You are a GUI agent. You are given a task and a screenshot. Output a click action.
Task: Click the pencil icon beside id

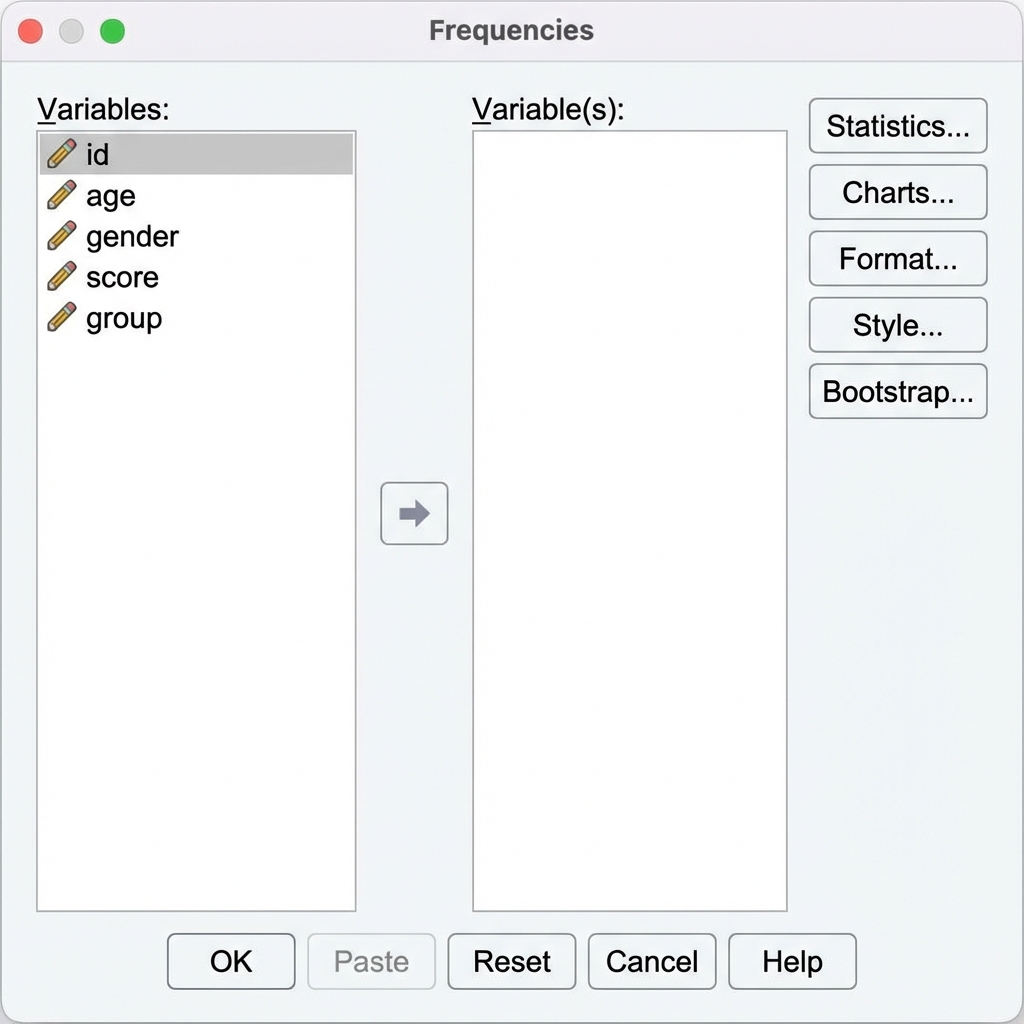pyautogui.click(x=62, y=154)
